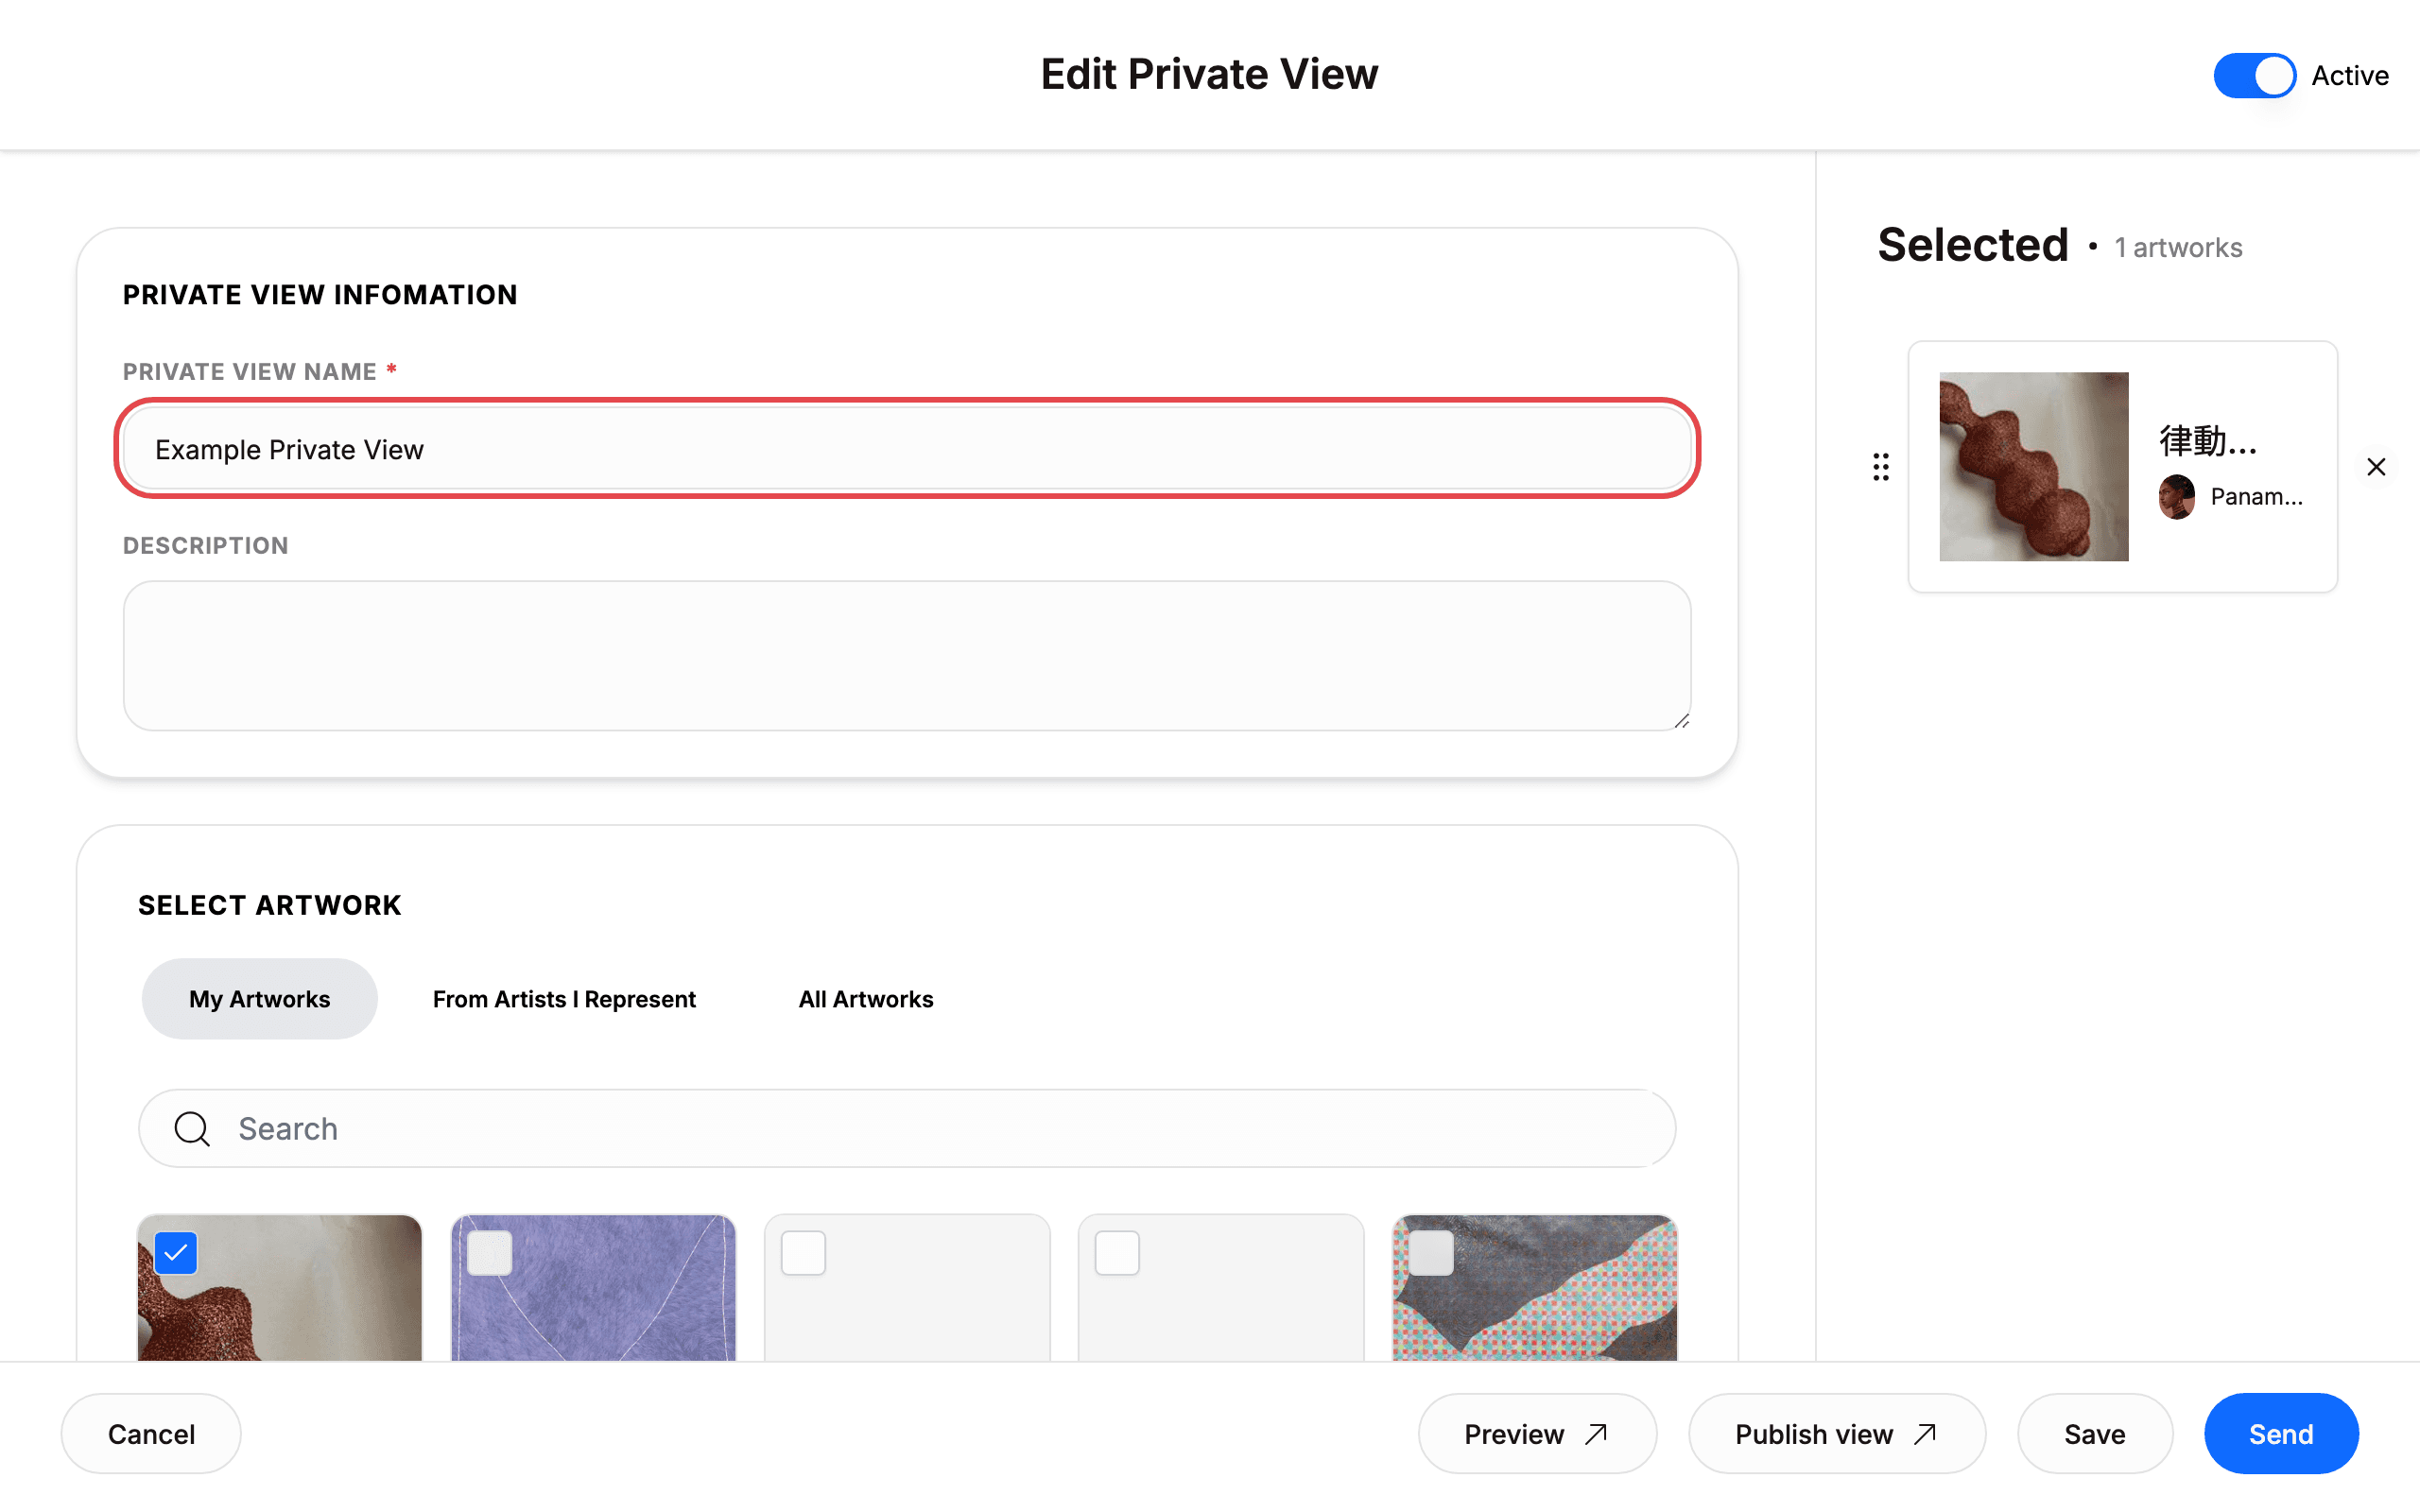
Task: Switch to the My Artworks tab
Action: click(259, 999)
